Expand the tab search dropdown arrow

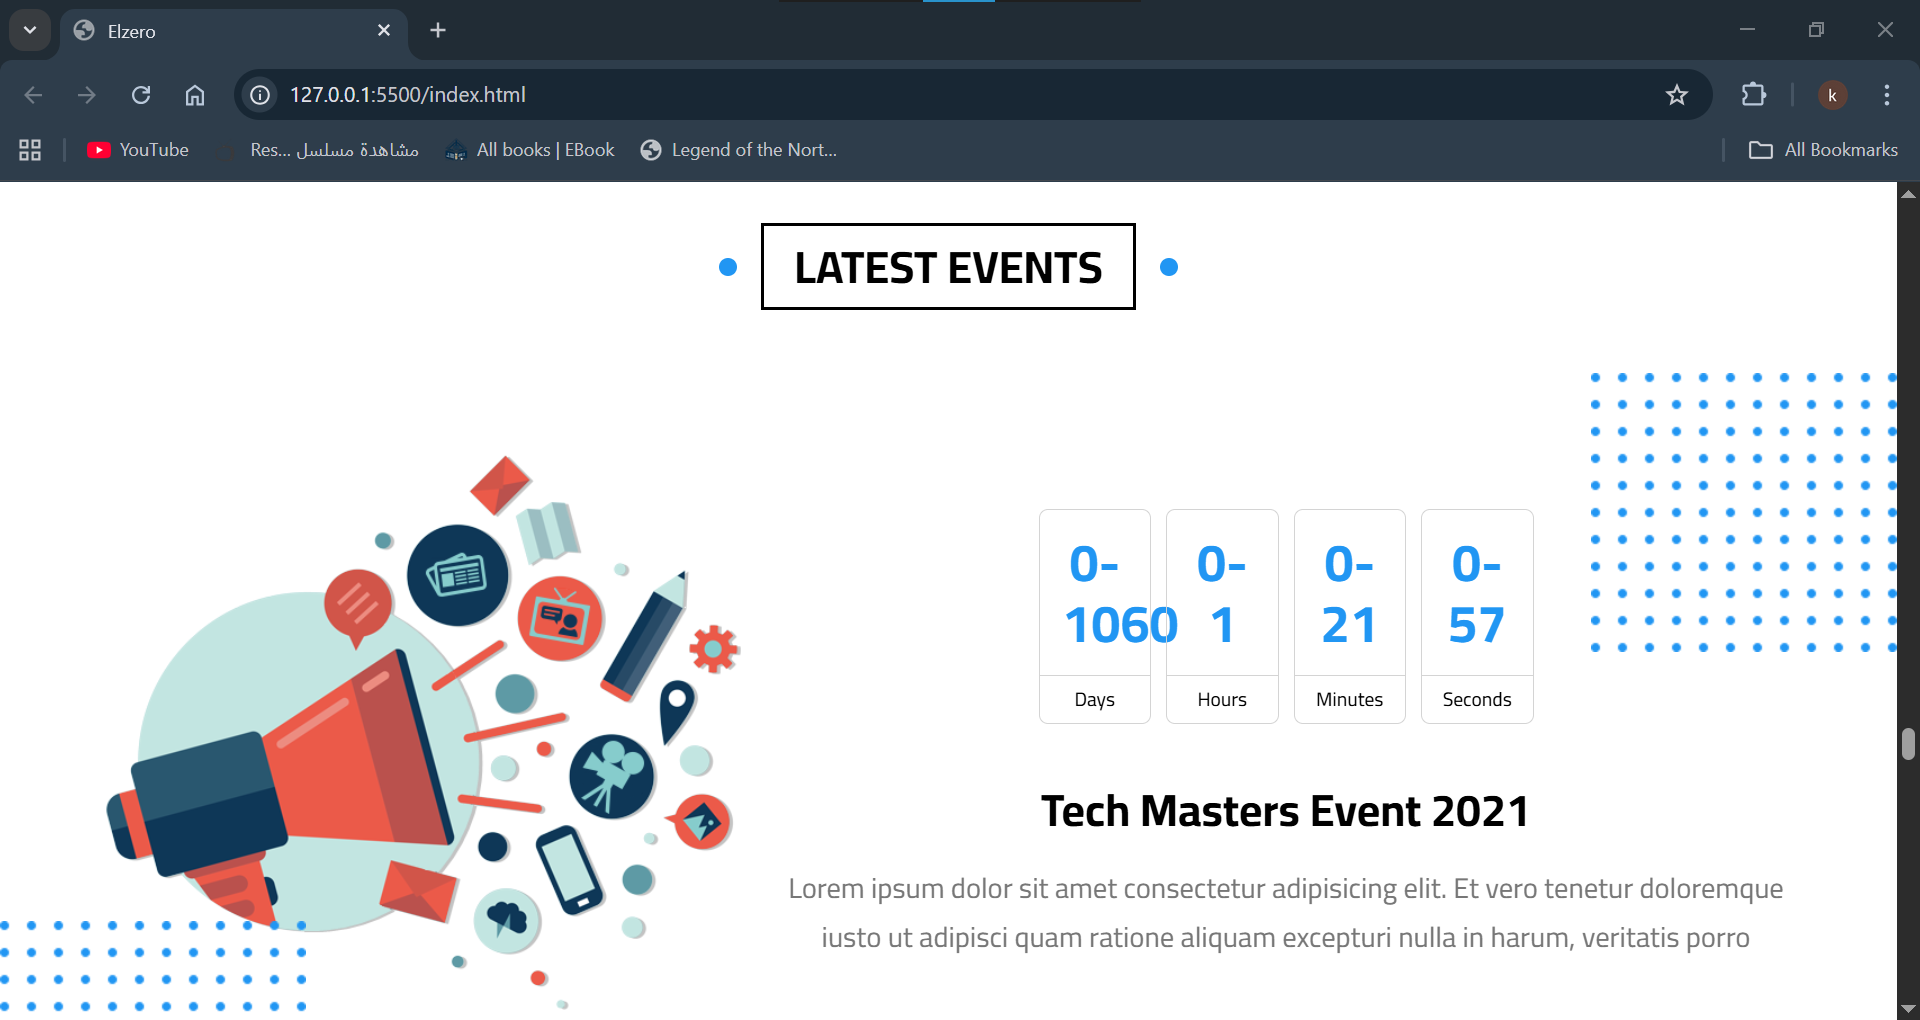30,30
